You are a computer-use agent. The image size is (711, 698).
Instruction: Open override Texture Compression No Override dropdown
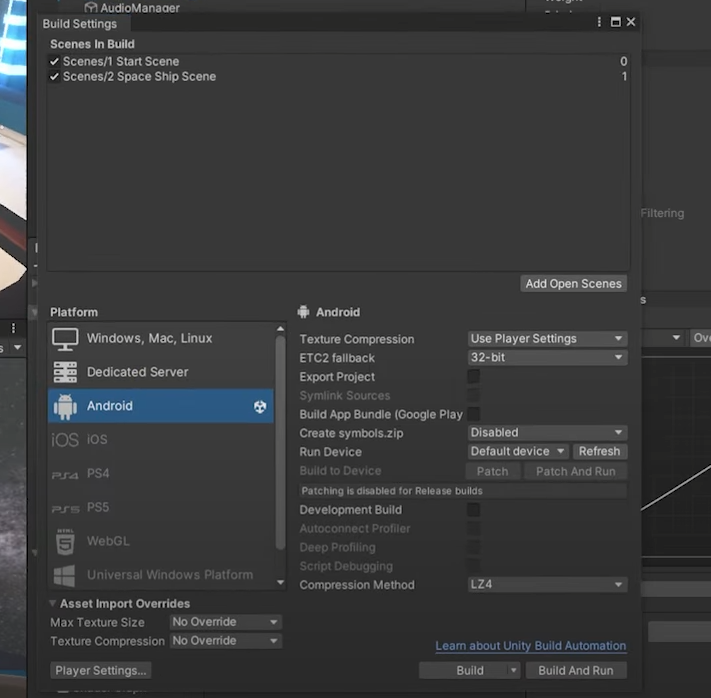(x=226, y=641)
